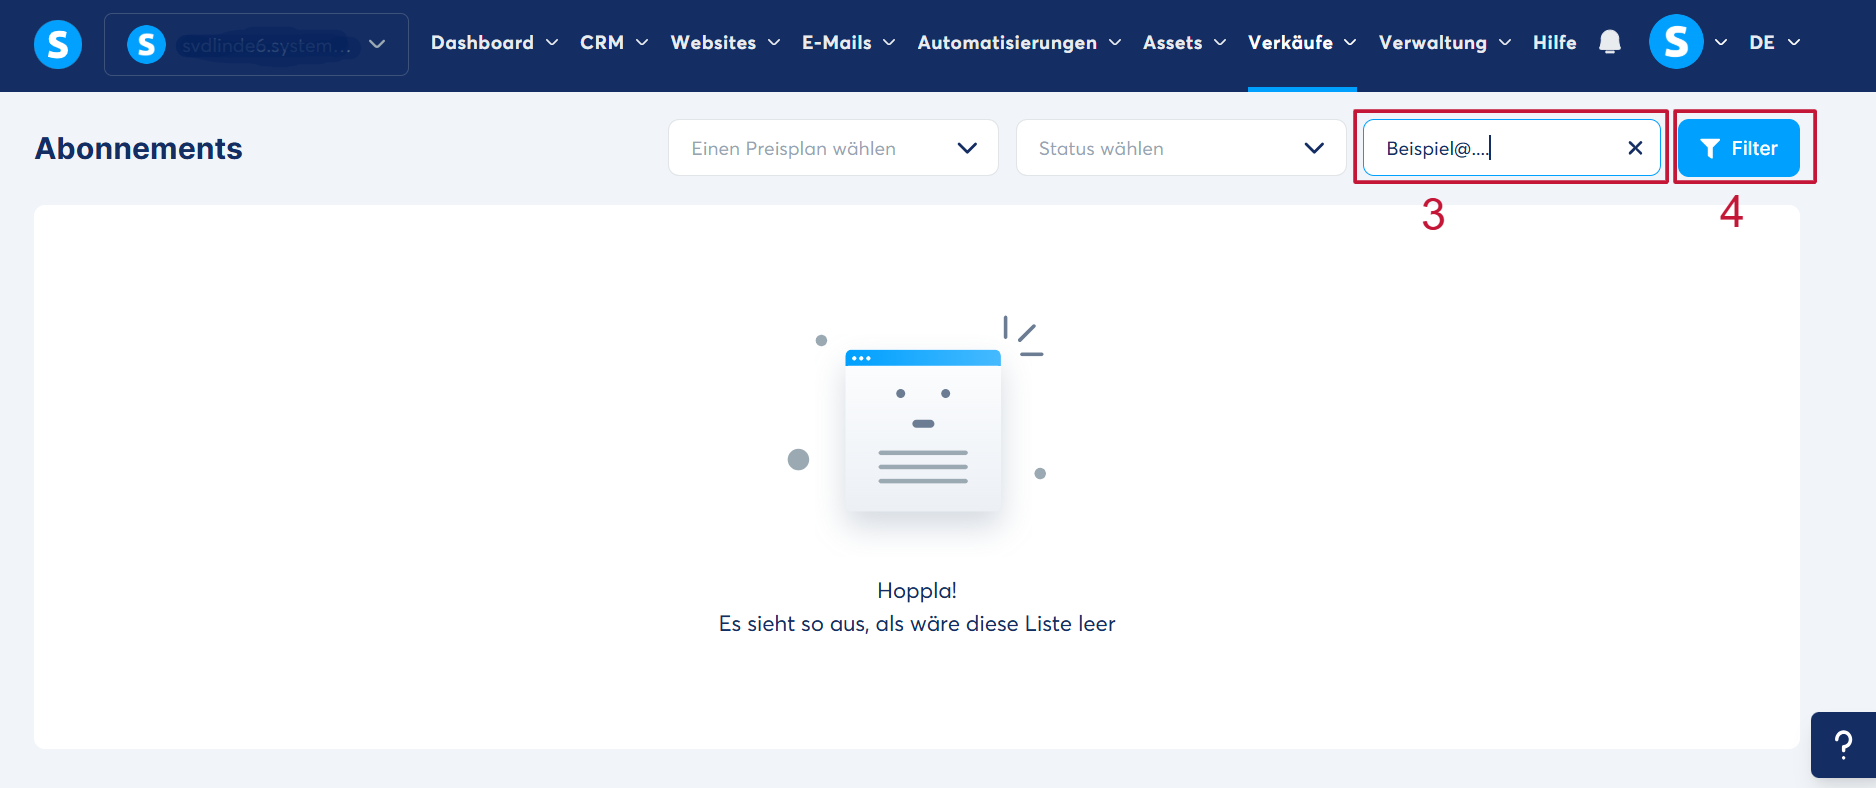Open the notifications bell
The width and height of the screenshot is (1876, 788).
point(1610,42)
